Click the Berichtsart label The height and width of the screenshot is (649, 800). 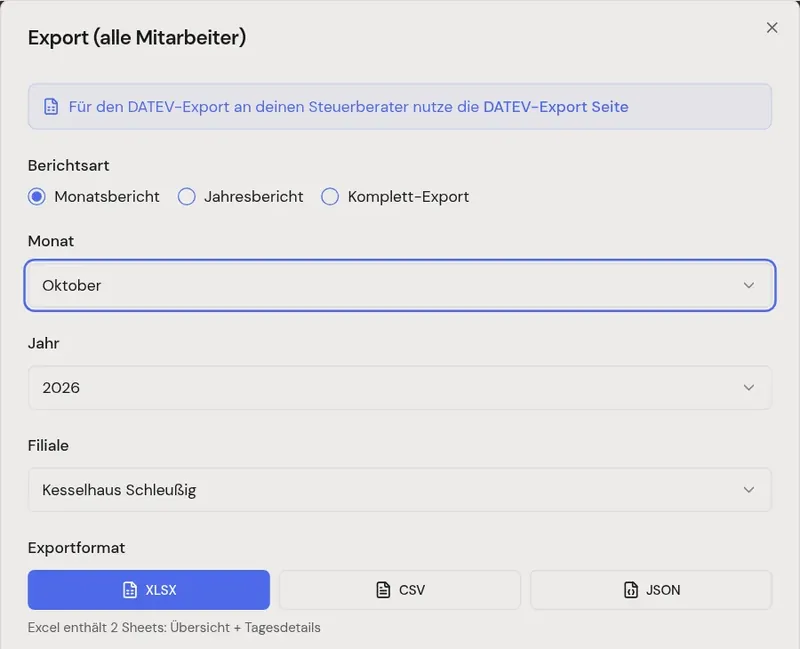click(68, 165)
